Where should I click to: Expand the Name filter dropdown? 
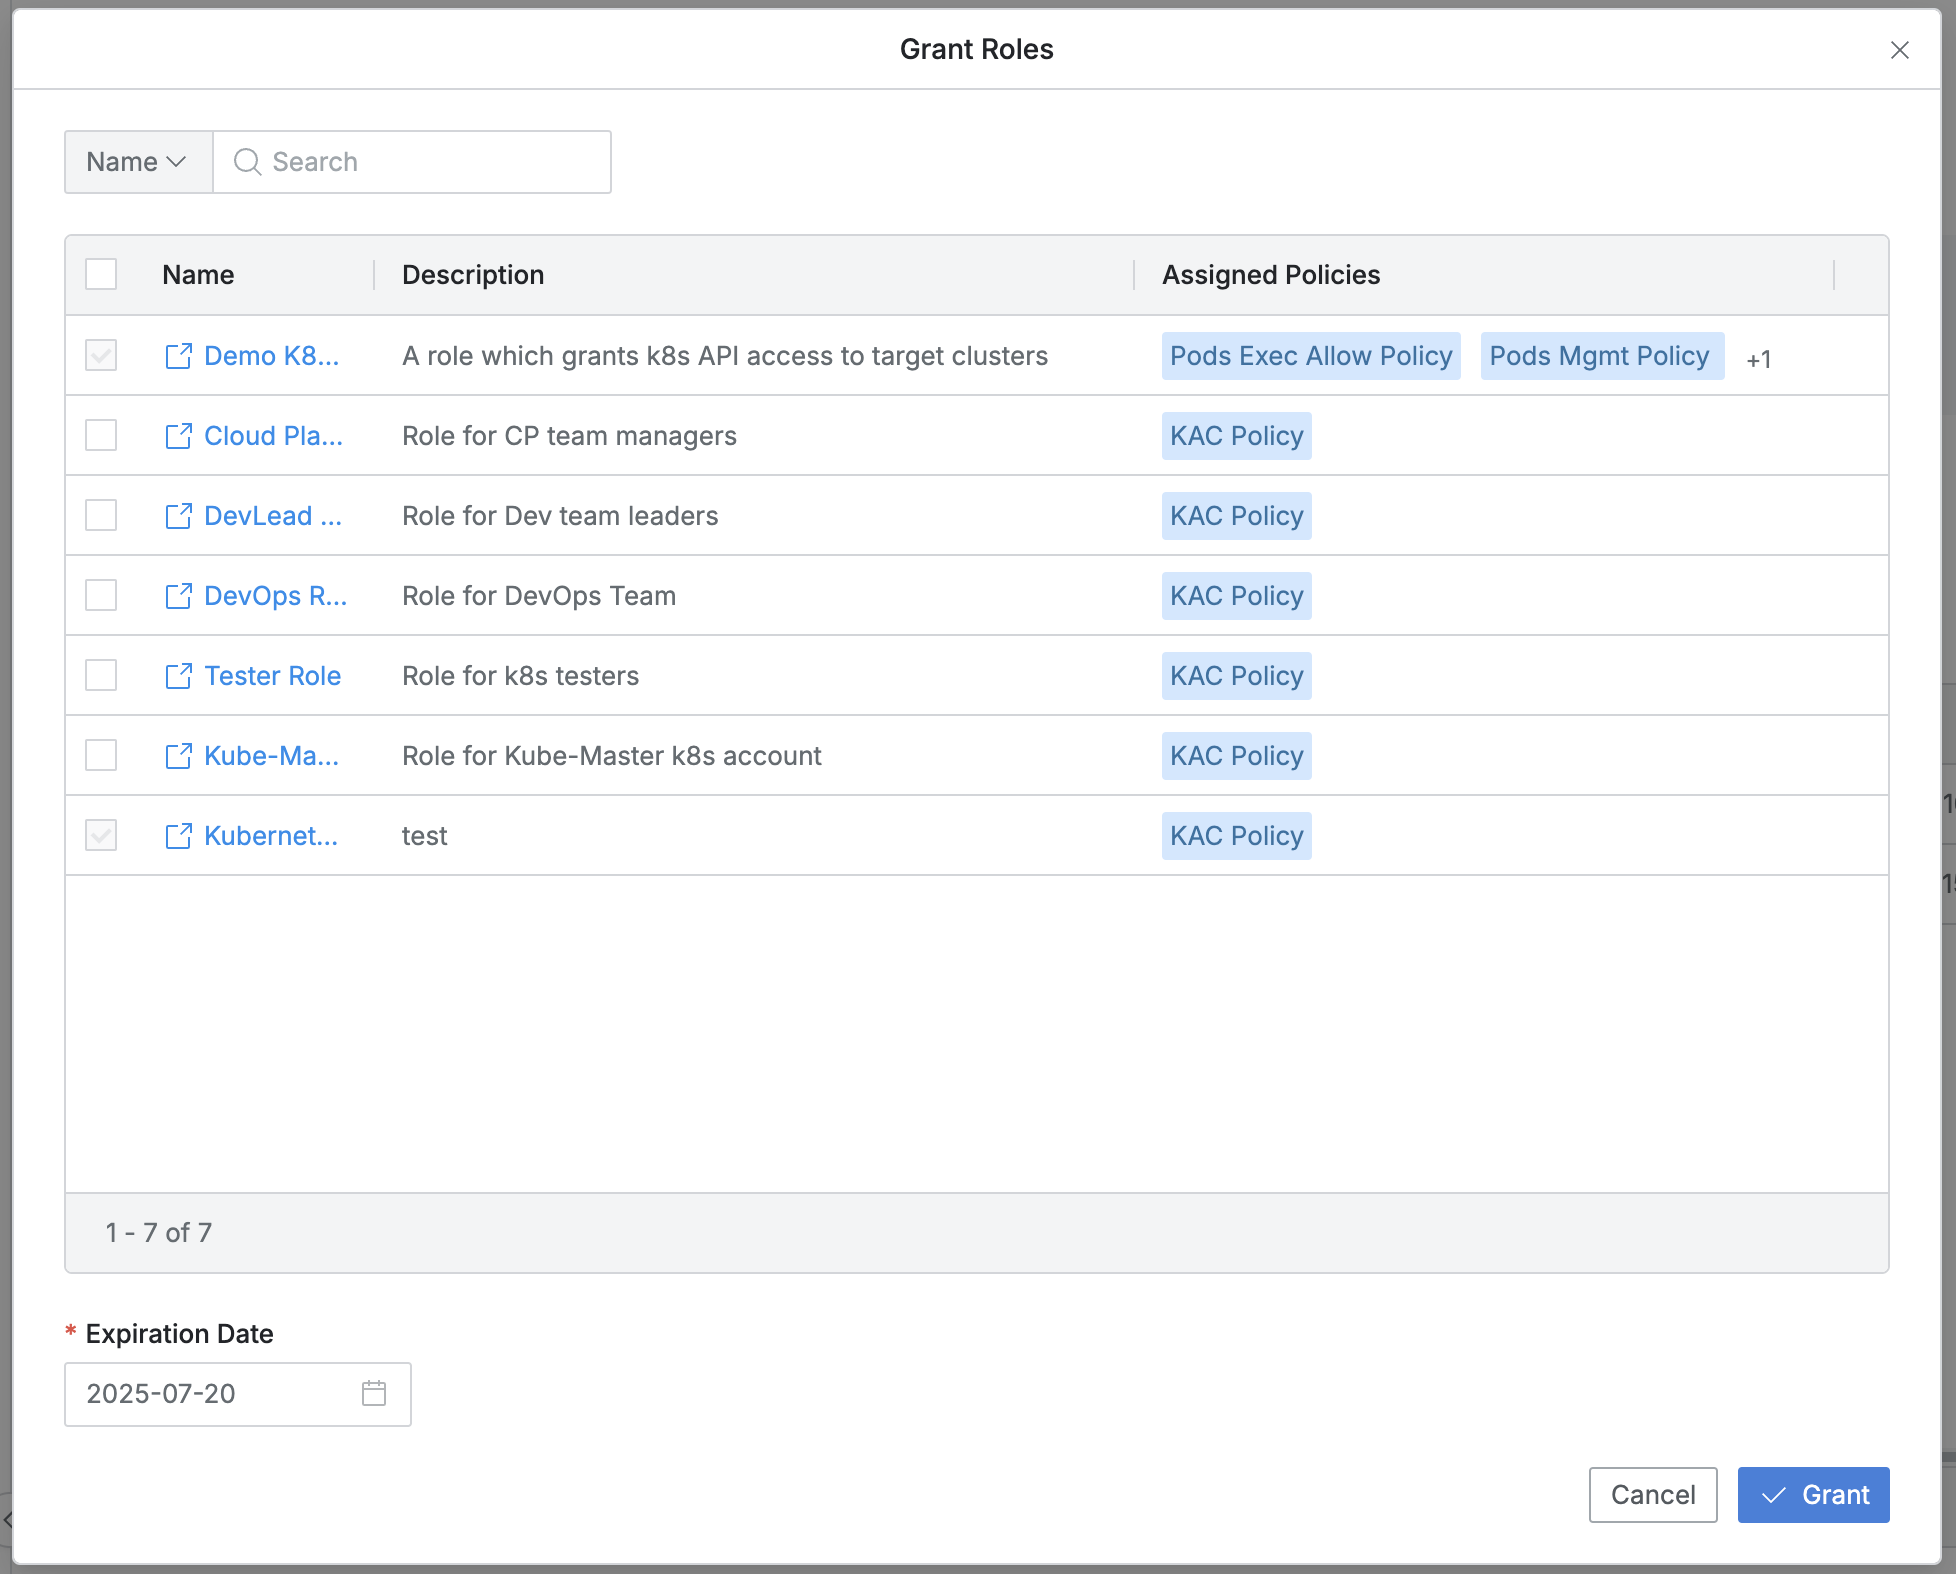138,162
